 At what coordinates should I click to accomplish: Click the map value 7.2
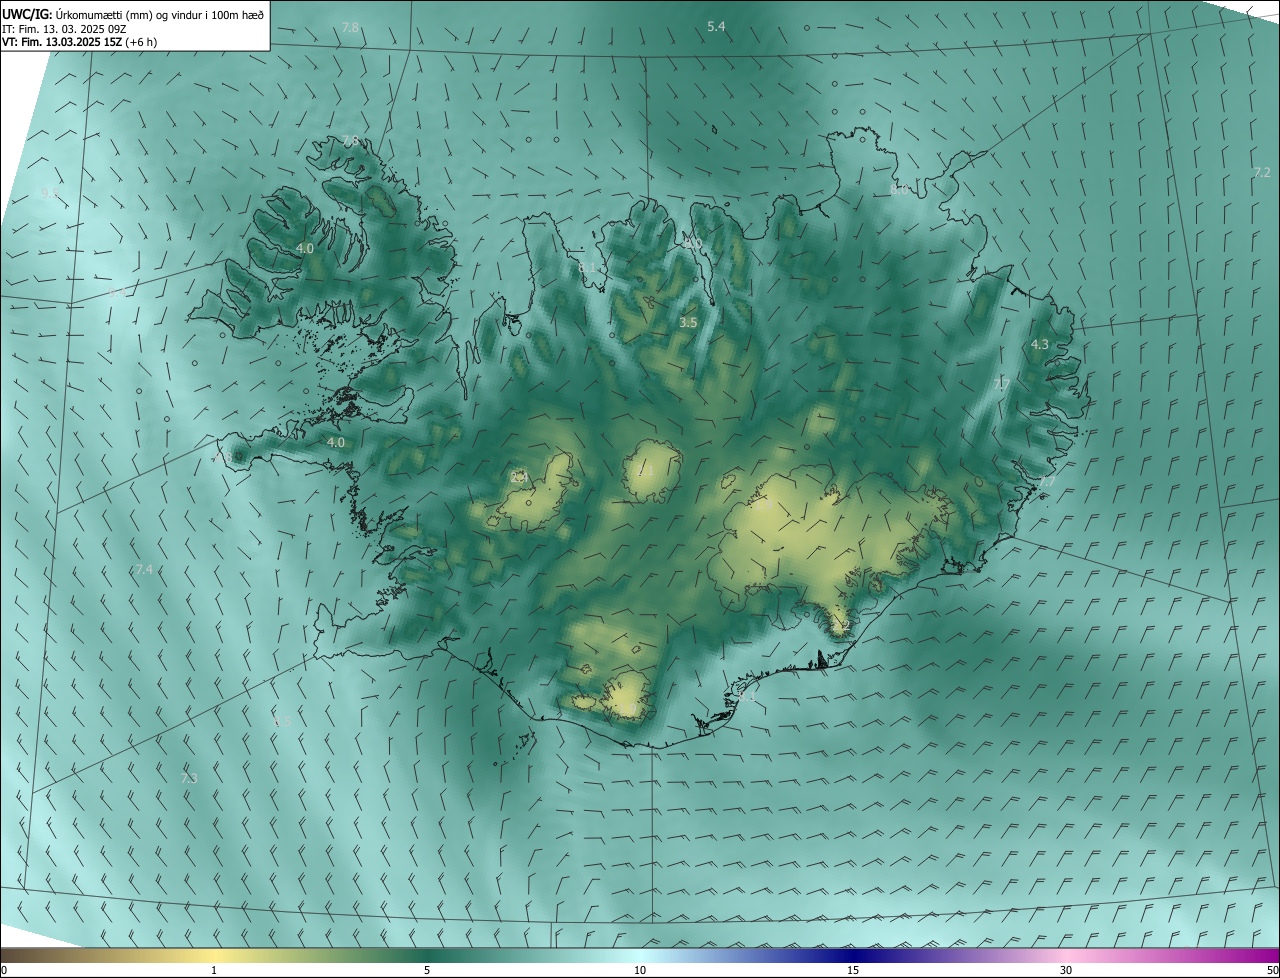1262,172
